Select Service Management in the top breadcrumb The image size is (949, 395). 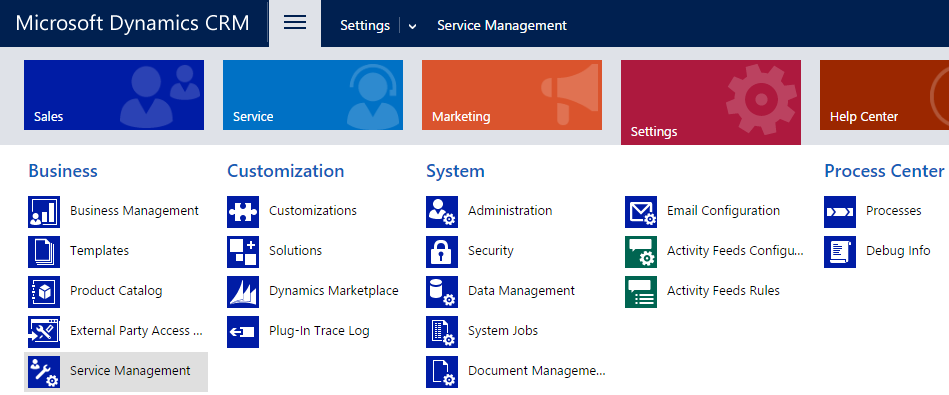pyautogui.click(x=502, y=25)
